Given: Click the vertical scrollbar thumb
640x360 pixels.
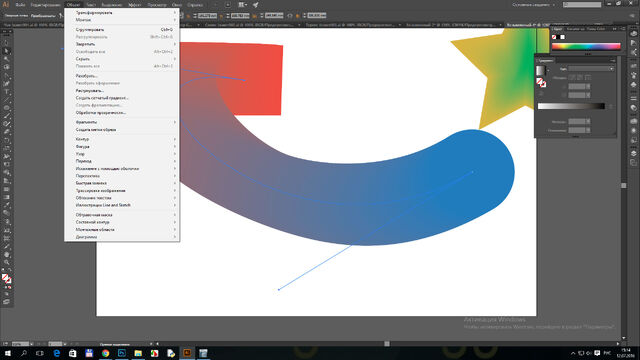Looking at the screenshot, I should click(624, 186).
